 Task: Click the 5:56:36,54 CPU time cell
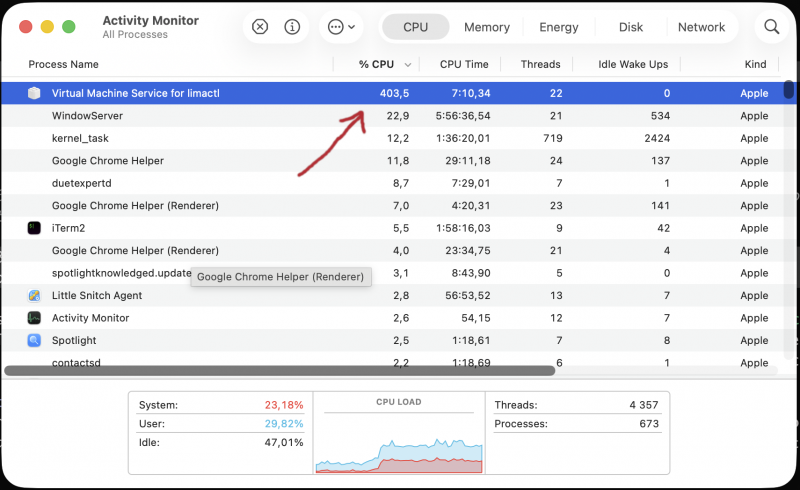pyautogui.click(x=463, y=115)
